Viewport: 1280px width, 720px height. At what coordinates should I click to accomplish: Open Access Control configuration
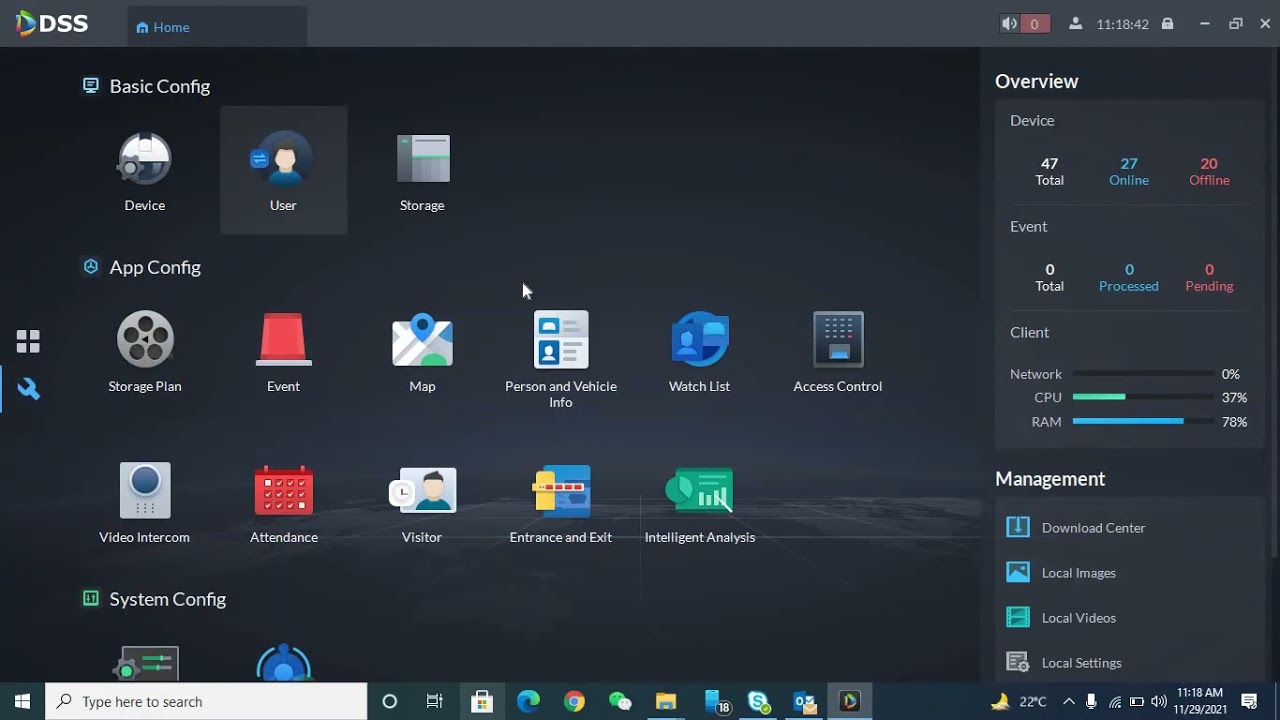(x=838, y=340)
